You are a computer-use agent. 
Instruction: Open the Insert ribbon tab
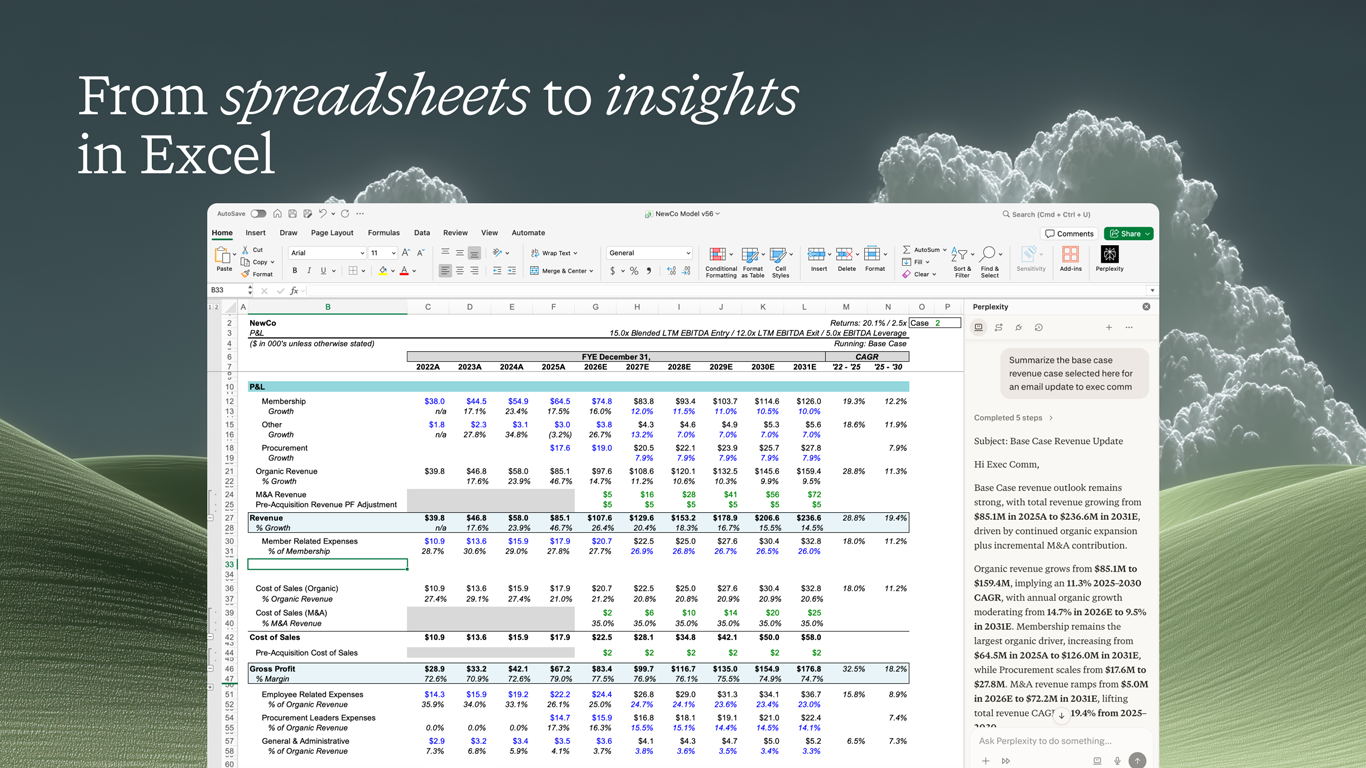(256, 233)
